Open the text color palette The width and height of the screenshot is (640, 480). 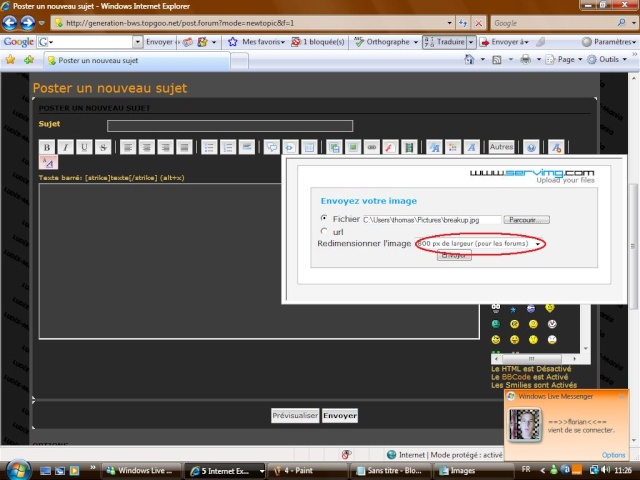(x=453, y=147)
